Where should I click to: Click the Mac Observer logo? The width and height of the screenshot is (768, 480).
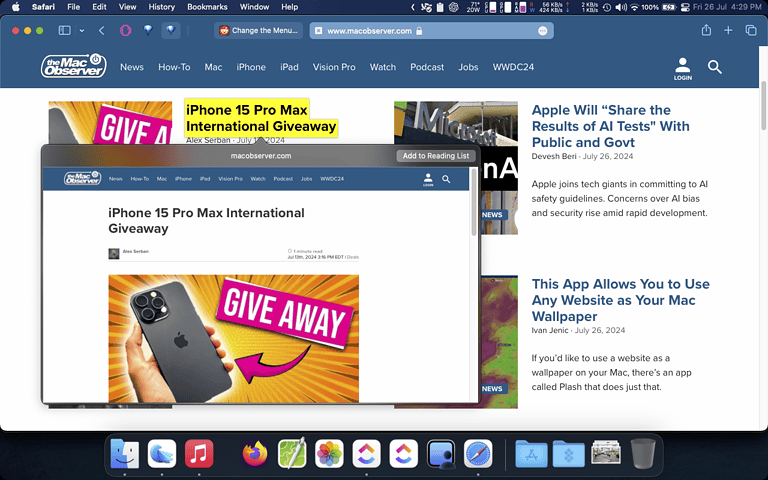pyautogui.click(x=72, y=67)
